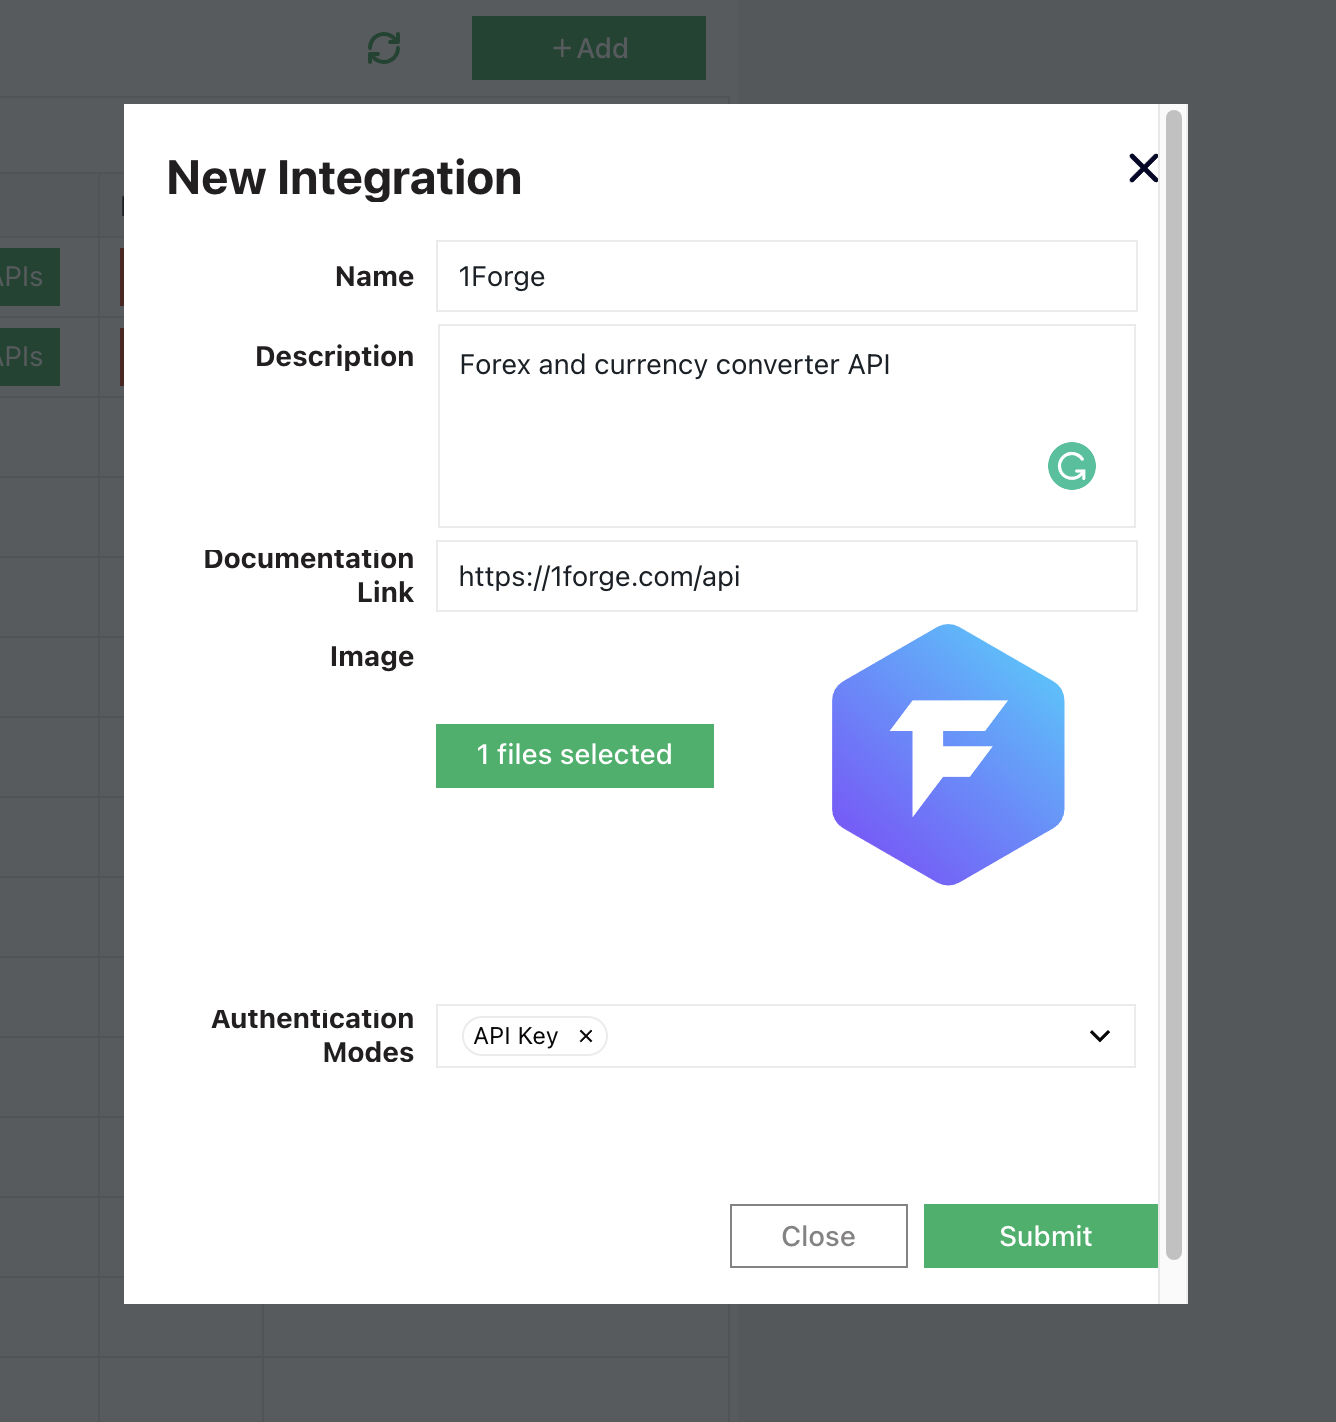Click the hexagonal 1Forge logo preview
This screenshot has height=1422, width=1336.
(947, 755)
